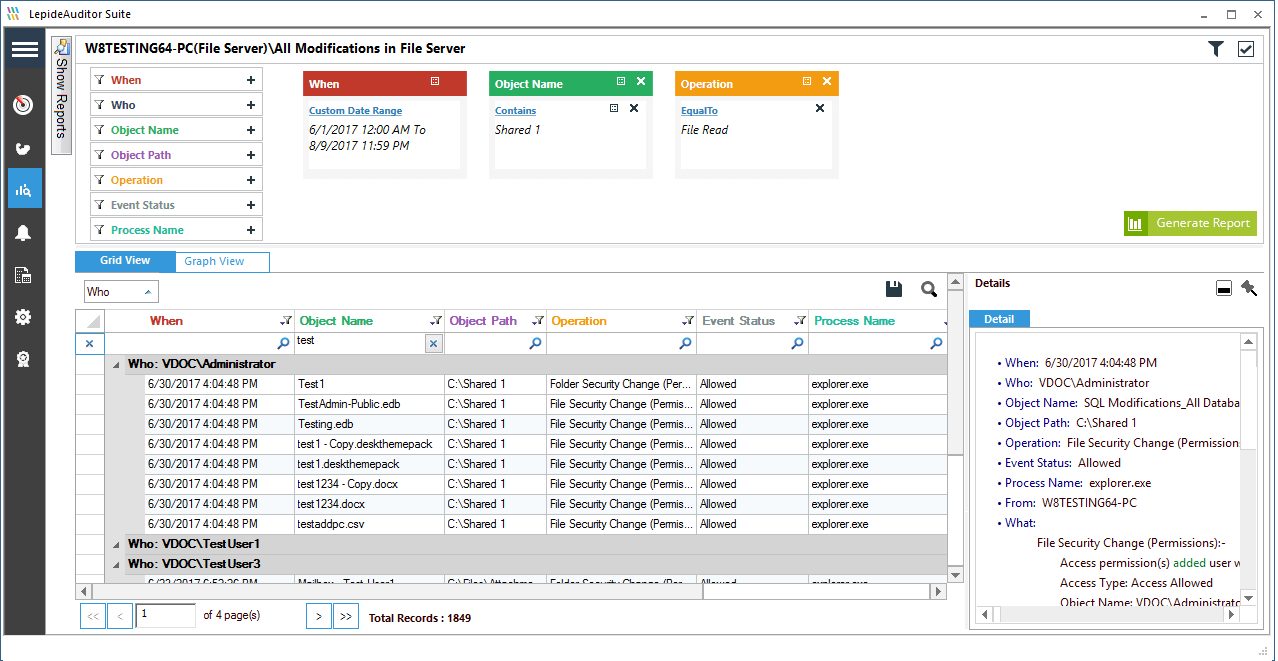
Task: Open the award ribbon icon in sidebar
Action: (x=24, y=359)
